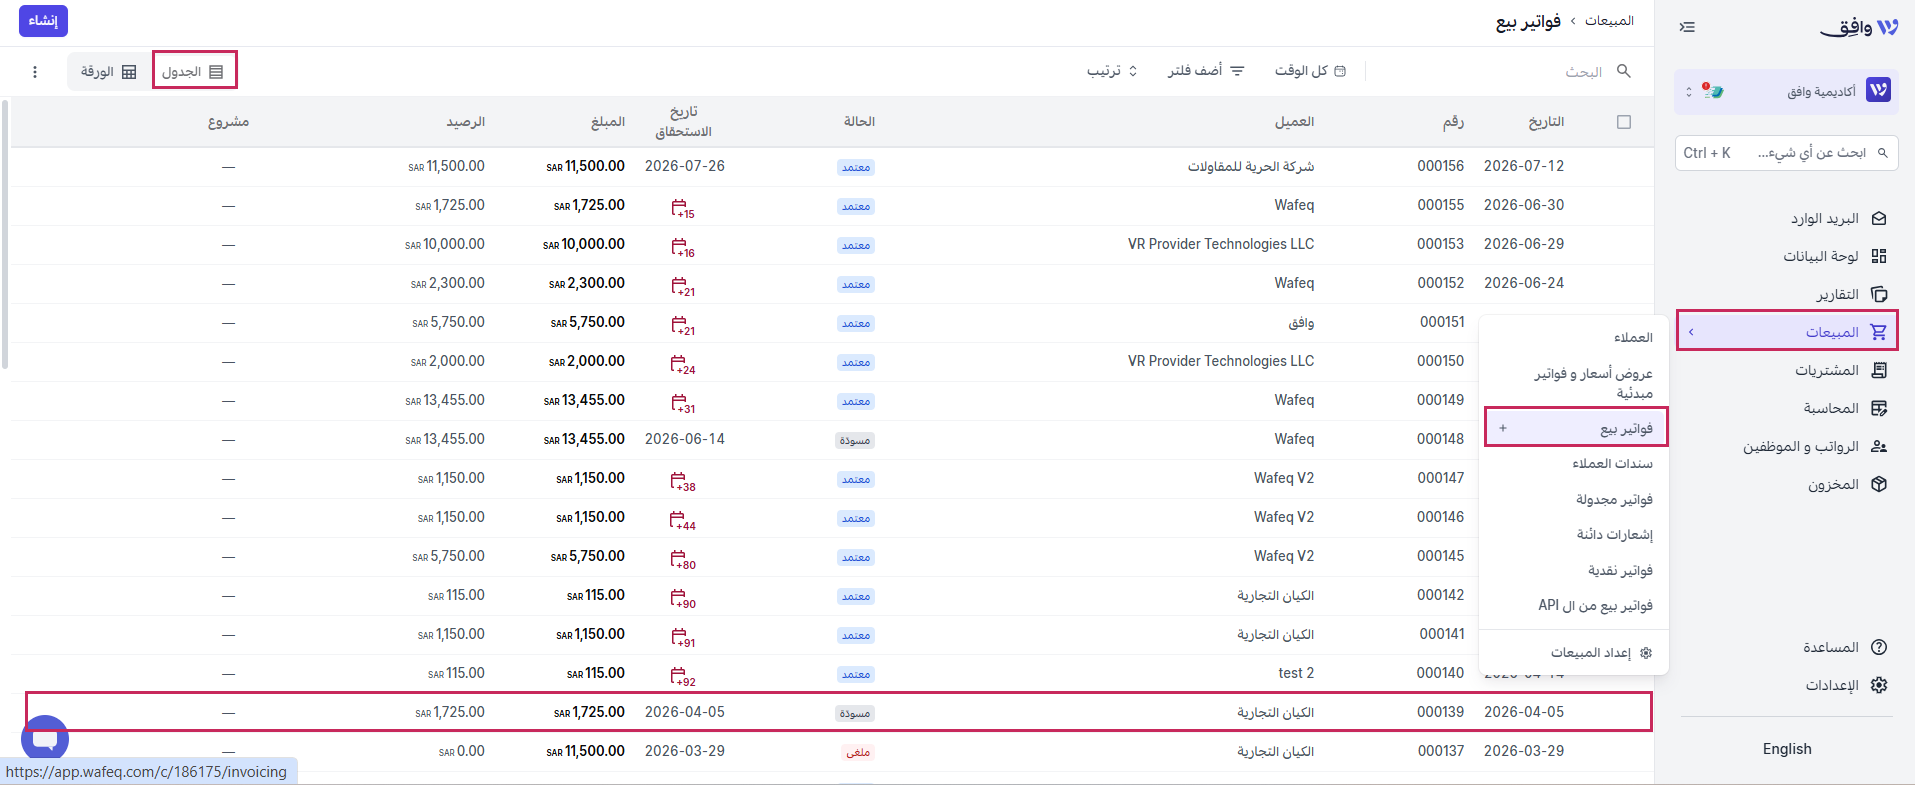This screenshot has height=785, width=1915.
Task: Open invoice number 000139
Action: coord(1440,712)
